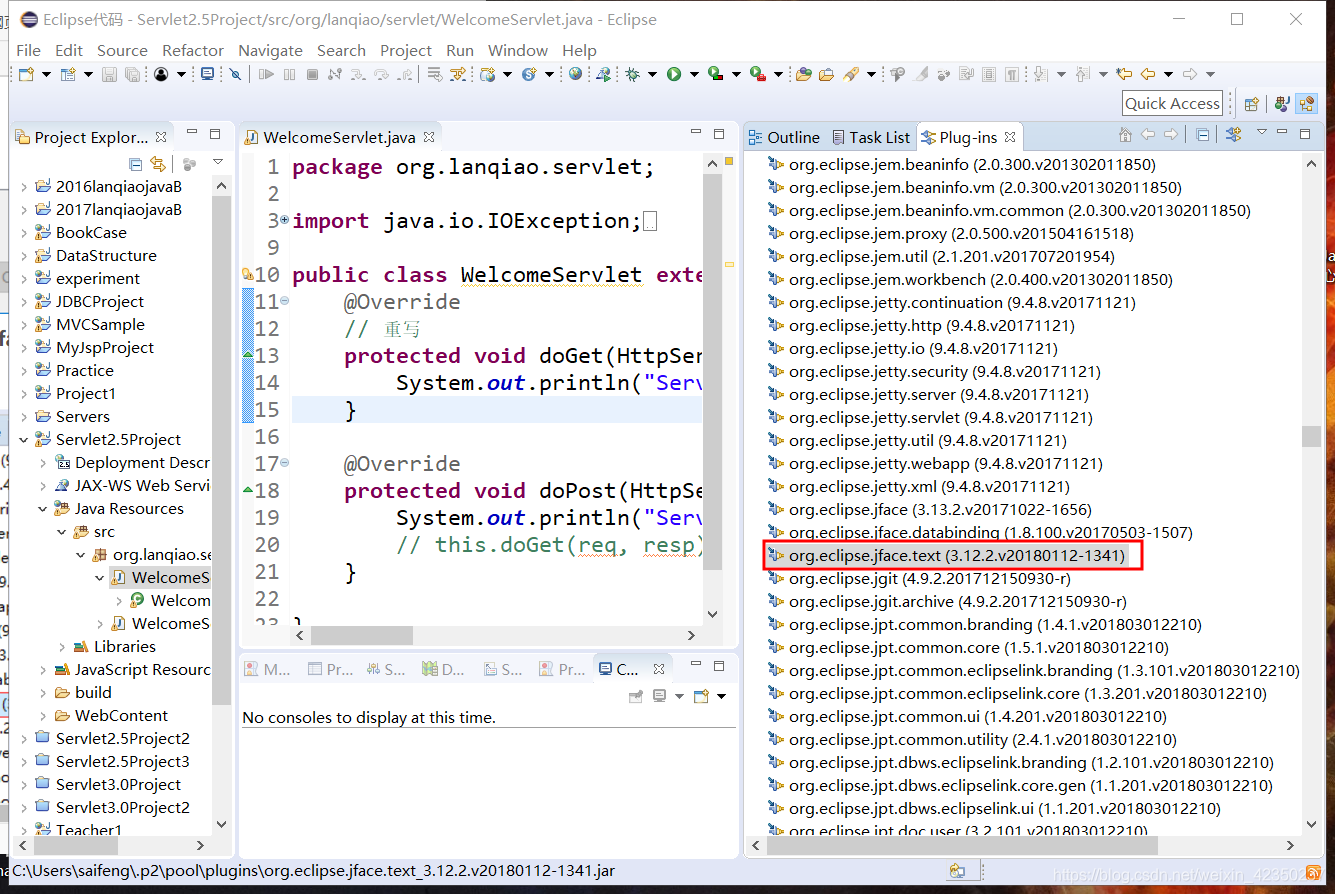Image resolution: width=1335 pixels, height=894 pixels.
Task: Open the Refactor menu
Action: (x=193, y=50)
